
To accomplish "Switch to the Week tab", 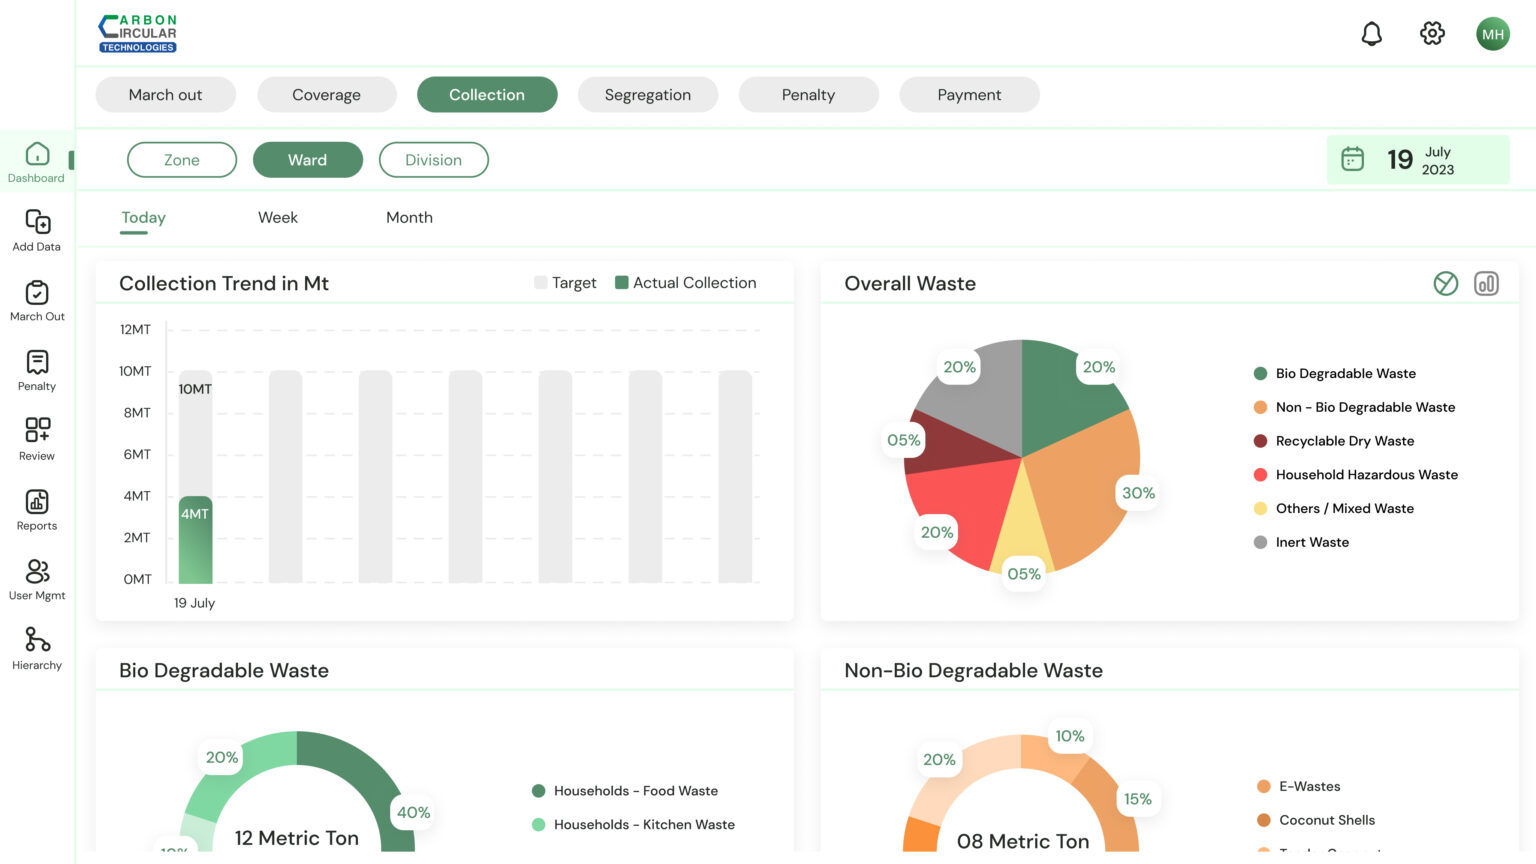I will (x=277, y=218).
